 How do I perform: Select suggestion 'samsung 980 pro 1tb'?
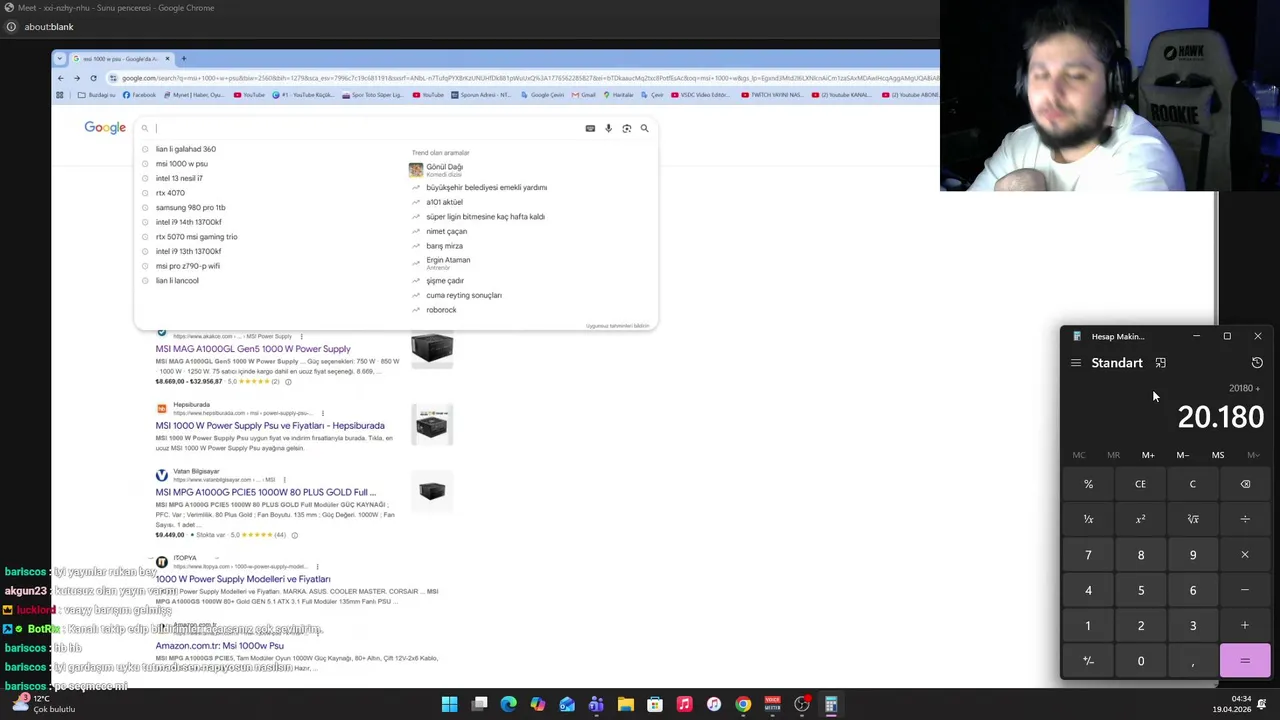(x=190, y=207)
